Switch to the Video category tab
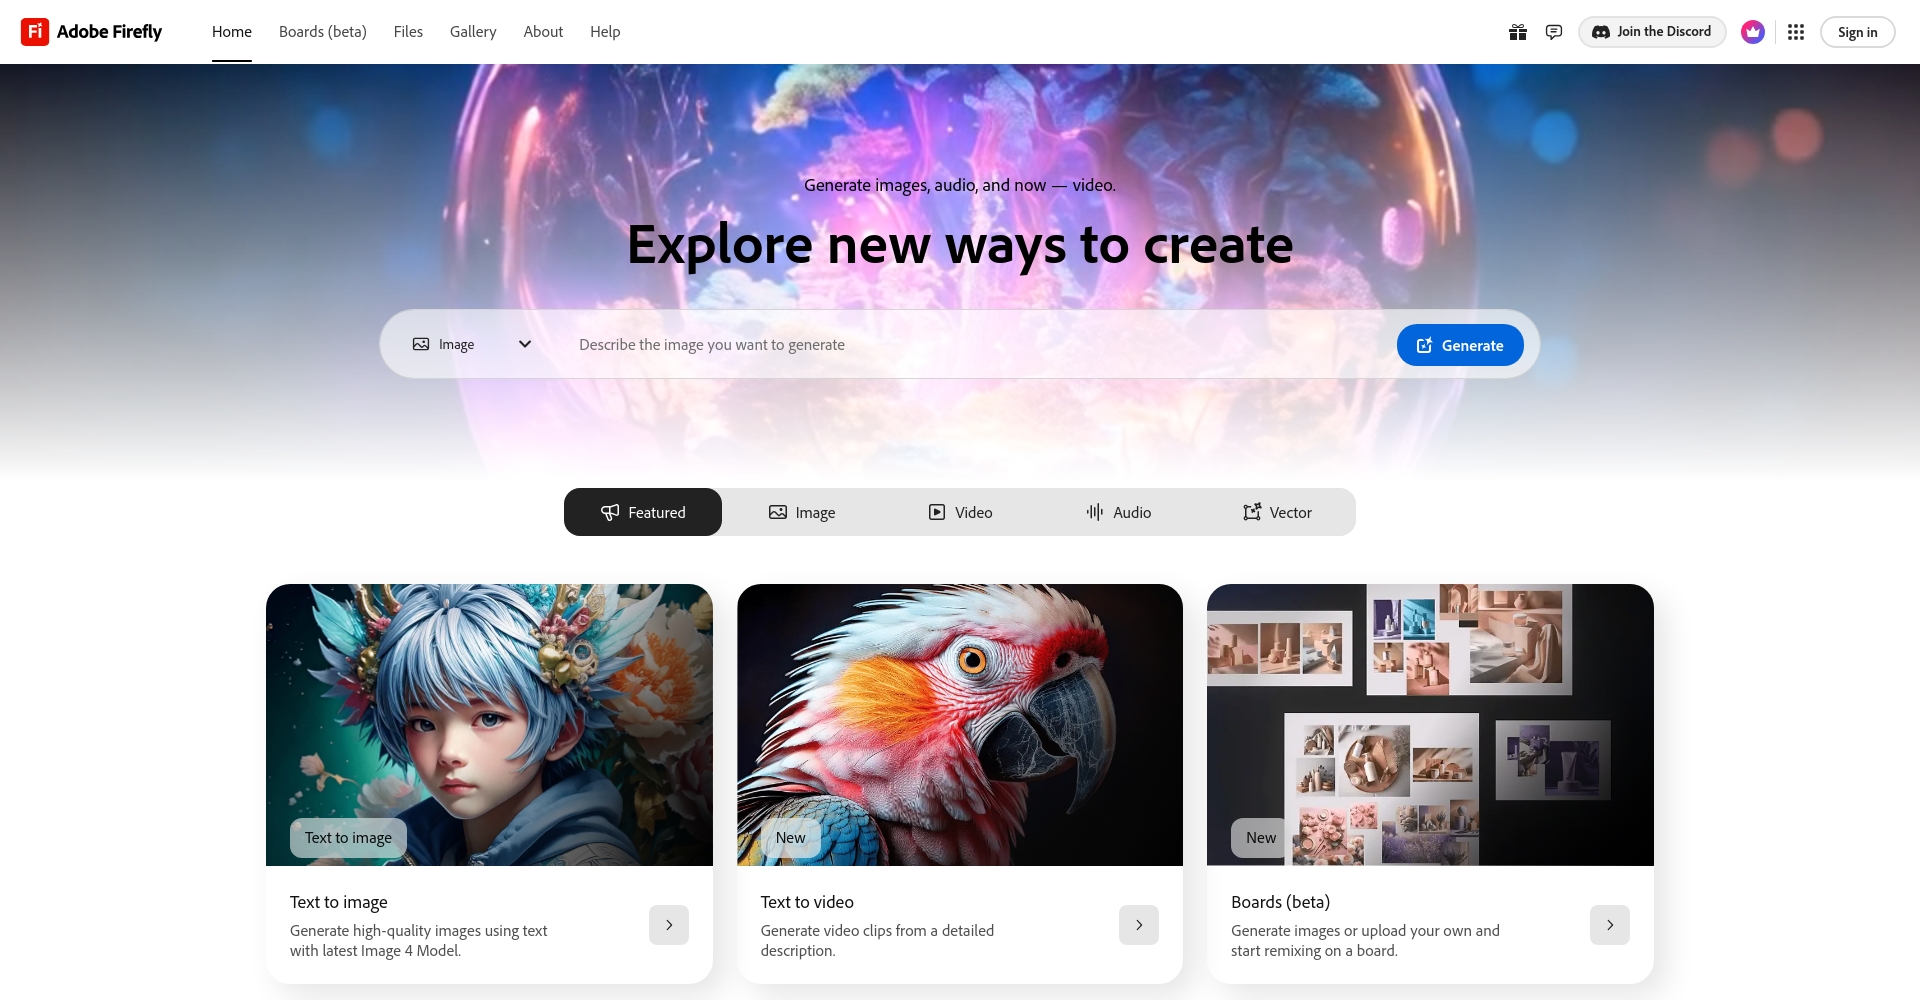This screenshot has width=1920, height=1000. point(960,512)
